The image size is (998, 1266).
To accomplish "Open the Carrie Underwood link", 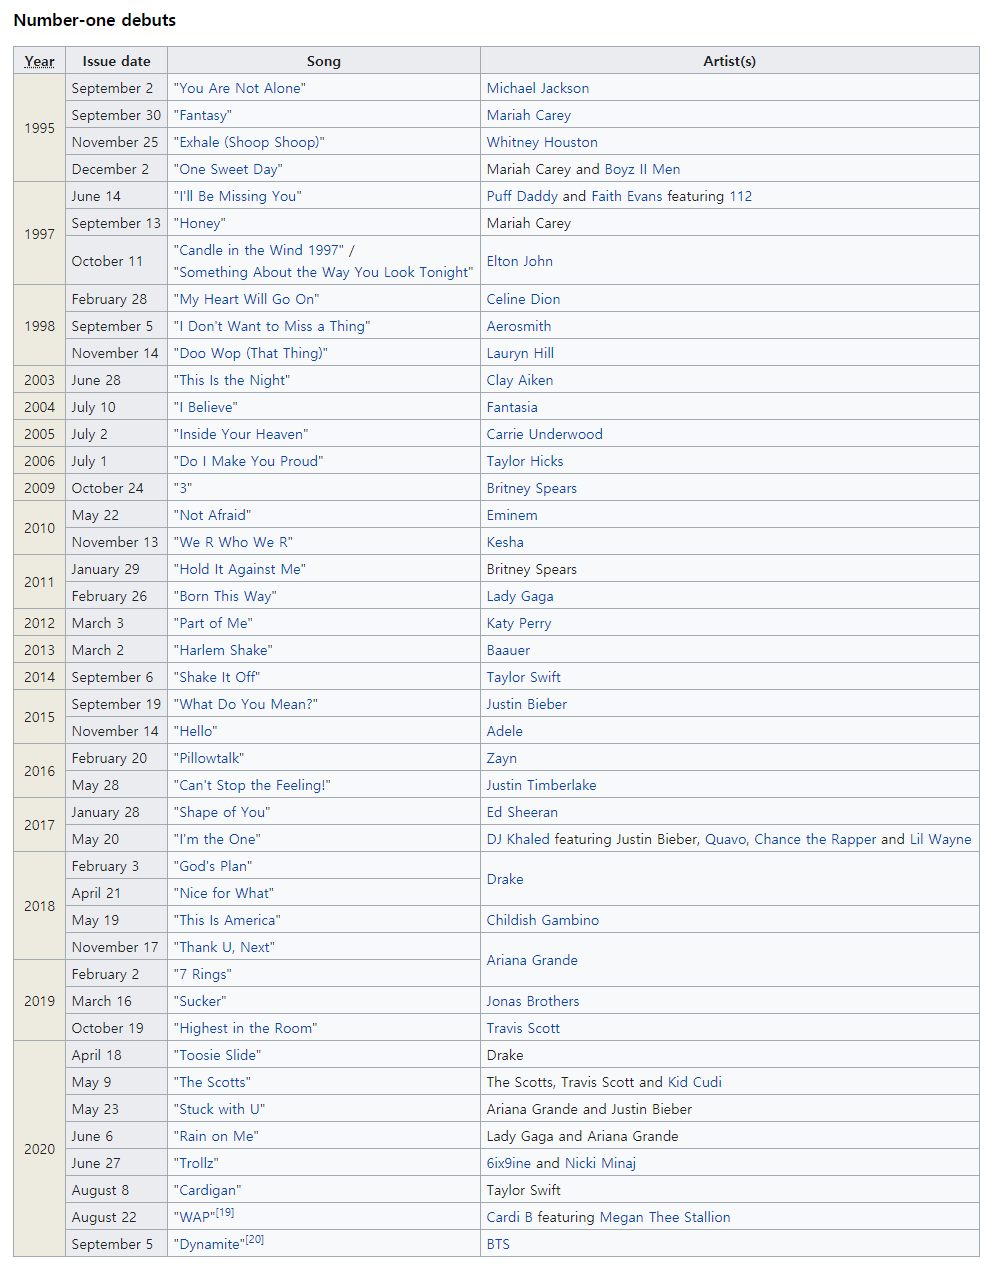I will [x=545, y=434].
